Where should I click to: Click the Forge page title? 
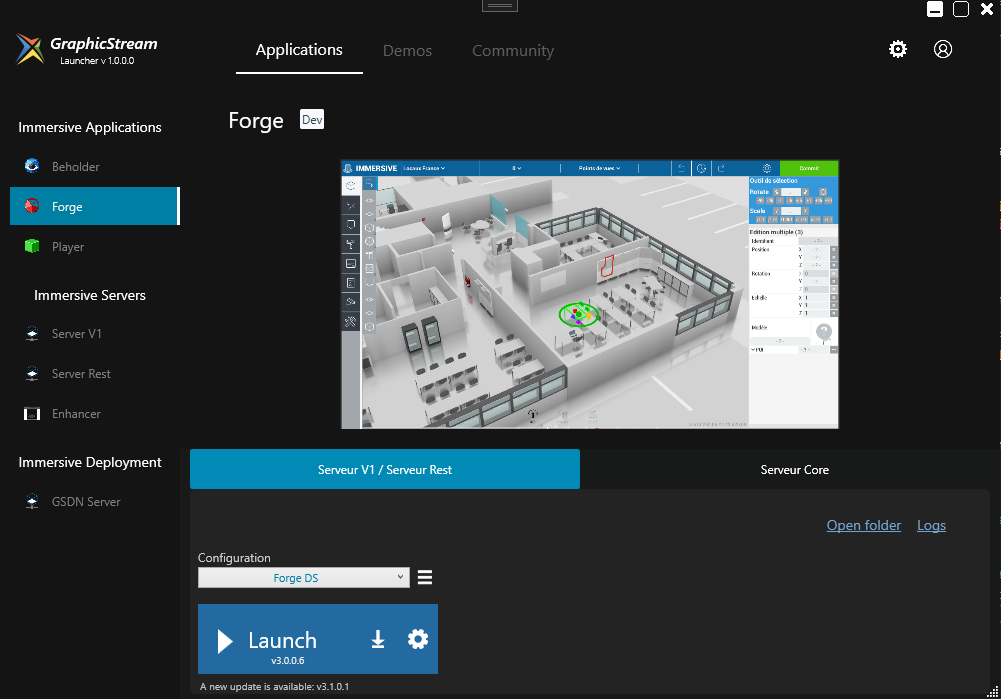(x=256, y=121)
